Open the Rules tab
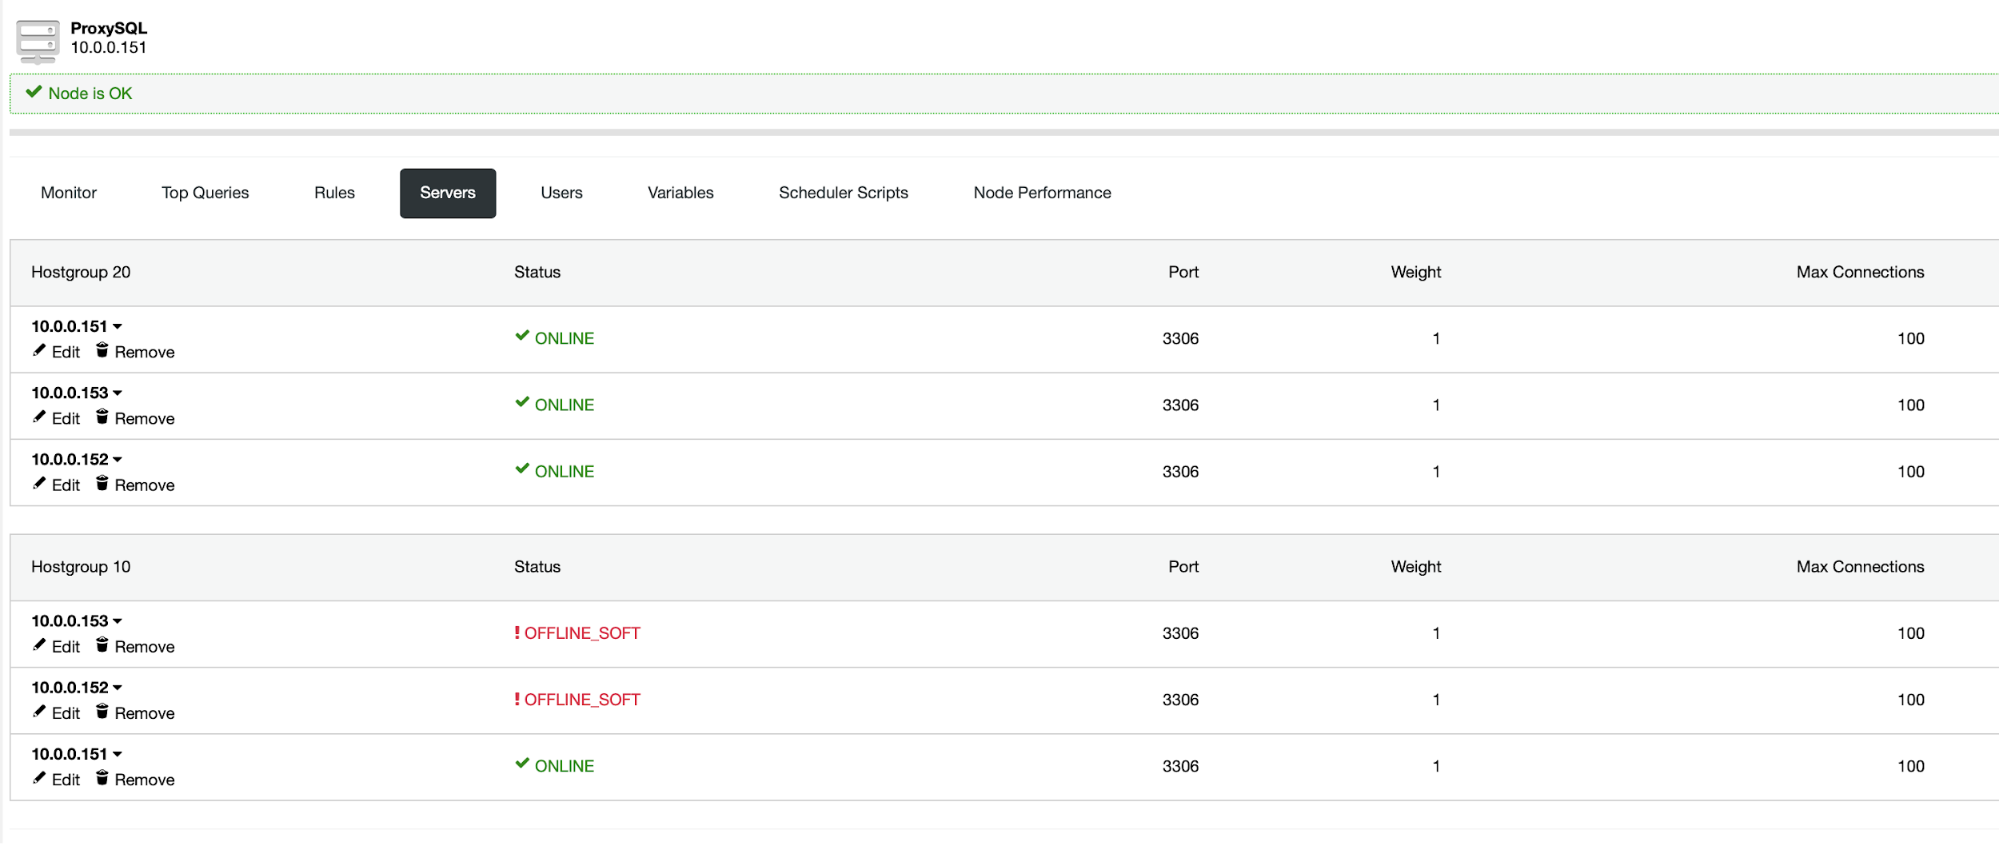 [x=334, y=193]
